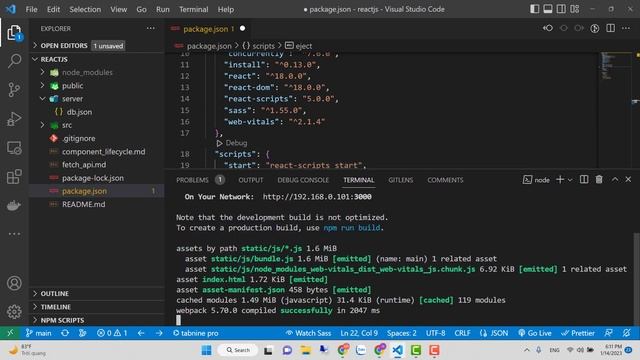
Task: Open the Terminal menu
Action: point(193,9)
